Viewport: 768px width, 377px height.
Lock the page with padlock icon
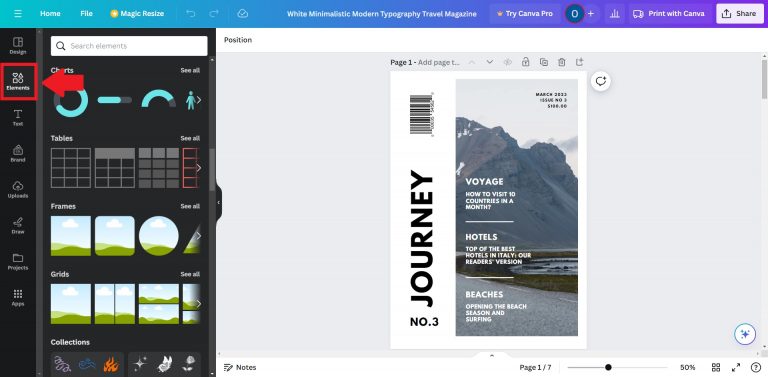[x=526, y=62]
